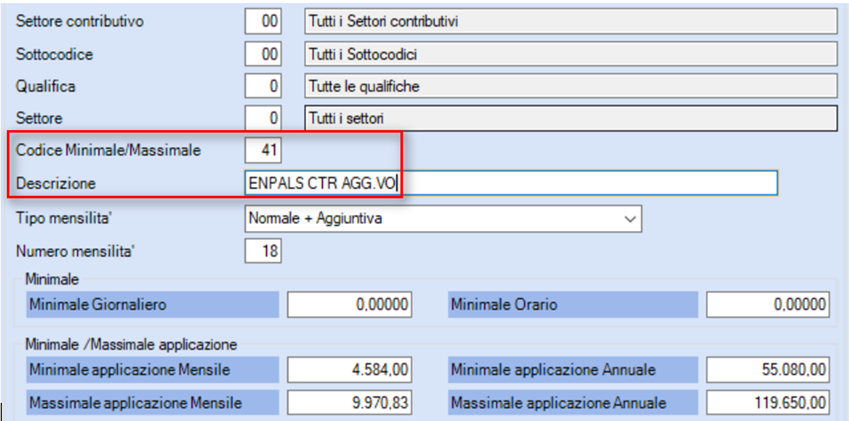
Task: Click the Massimale applicazione Annuale value
Action: (768, 403)
